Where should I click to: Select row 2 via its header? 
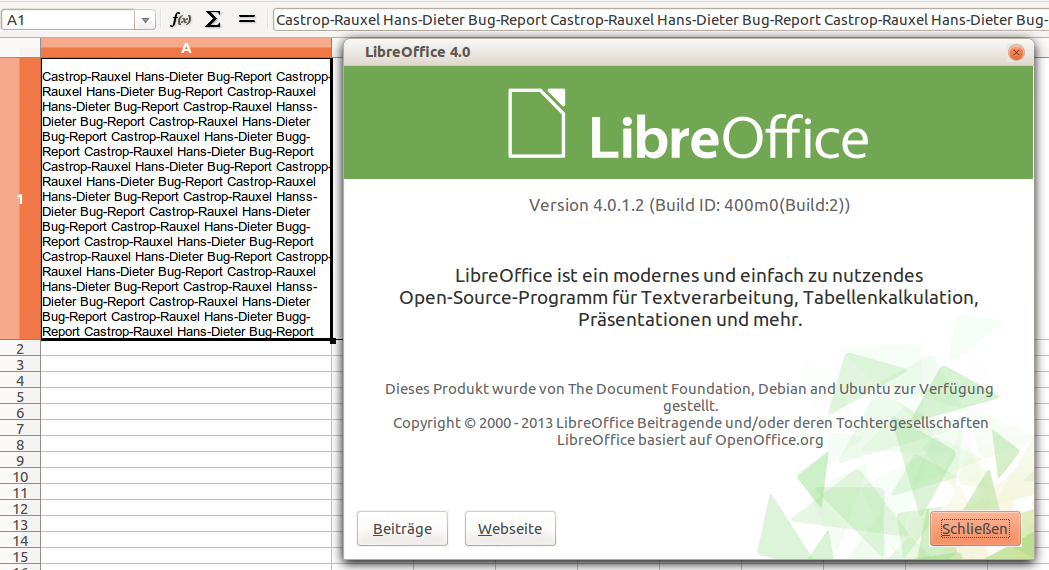coord(20,349)
